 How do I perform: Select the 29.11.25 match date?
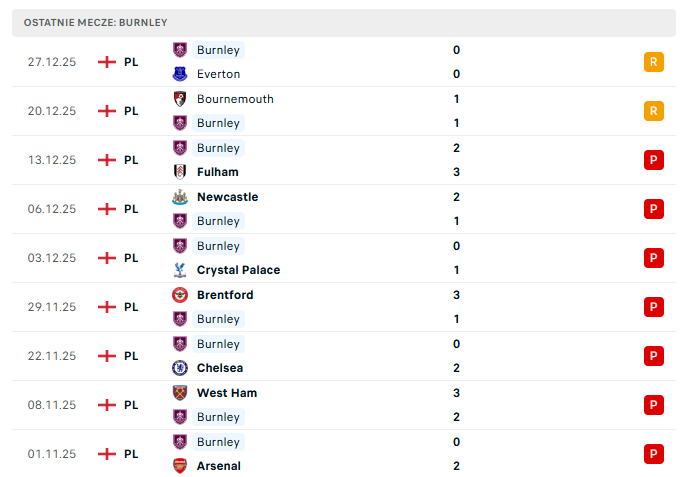52,307
